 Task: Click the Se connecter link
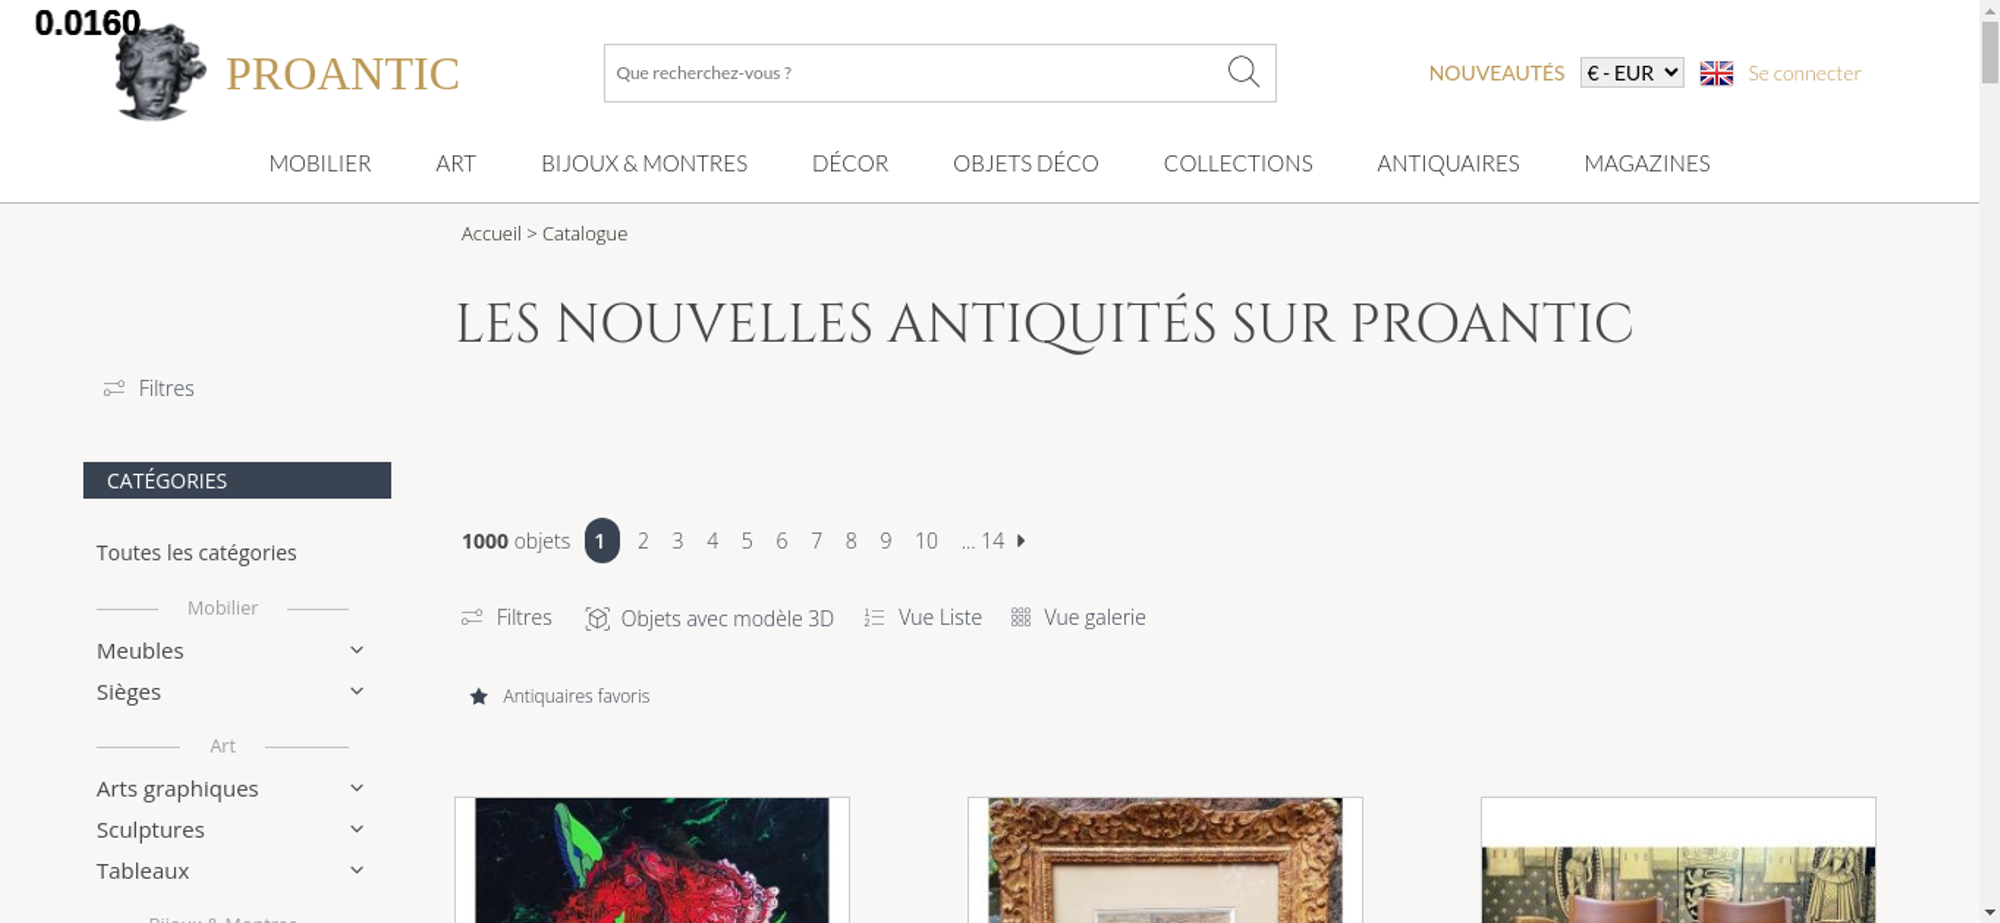pos(1804,73)
